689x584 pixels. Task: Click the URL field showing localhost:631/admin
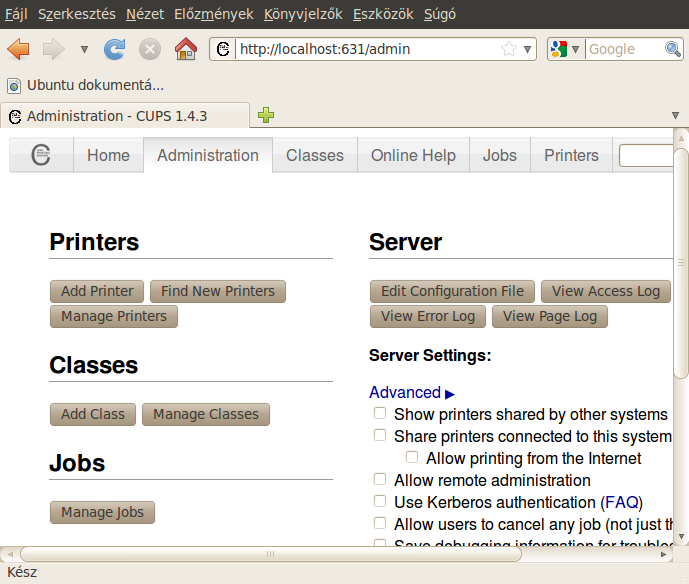pyautogui.click(x=368, y=49)
